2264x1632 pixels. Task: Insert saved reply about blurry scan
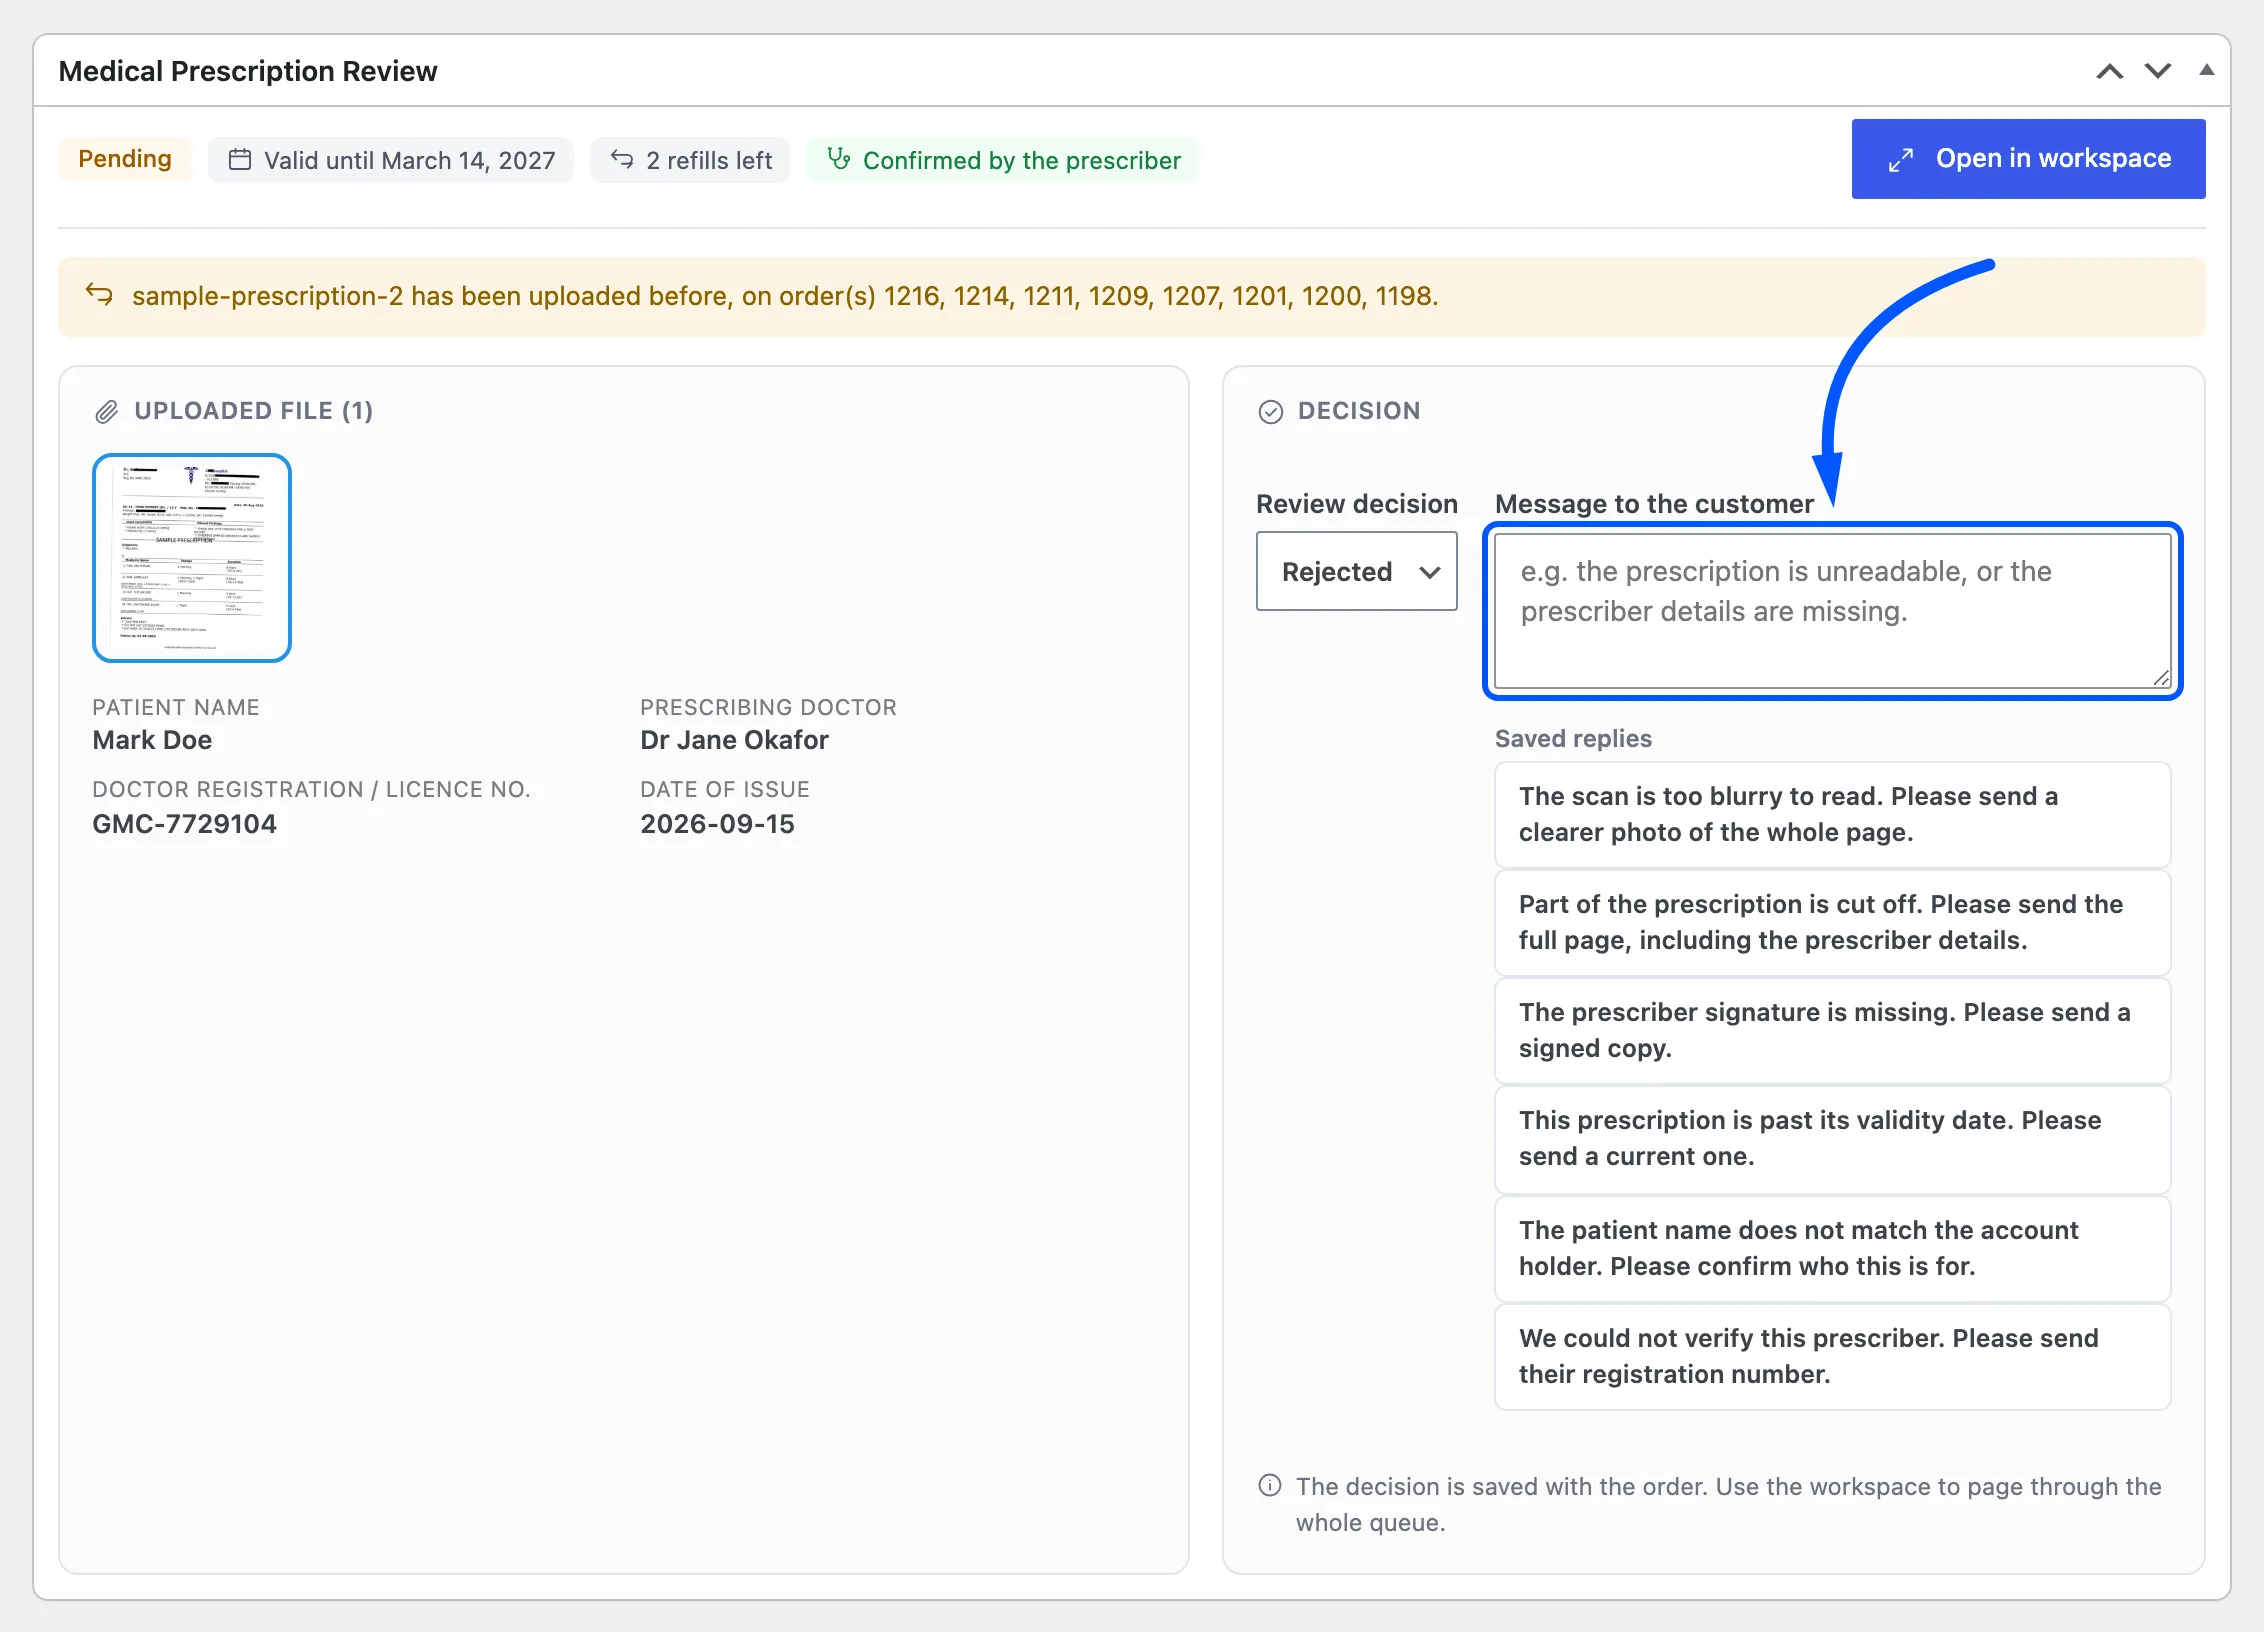pos(1832,814)
